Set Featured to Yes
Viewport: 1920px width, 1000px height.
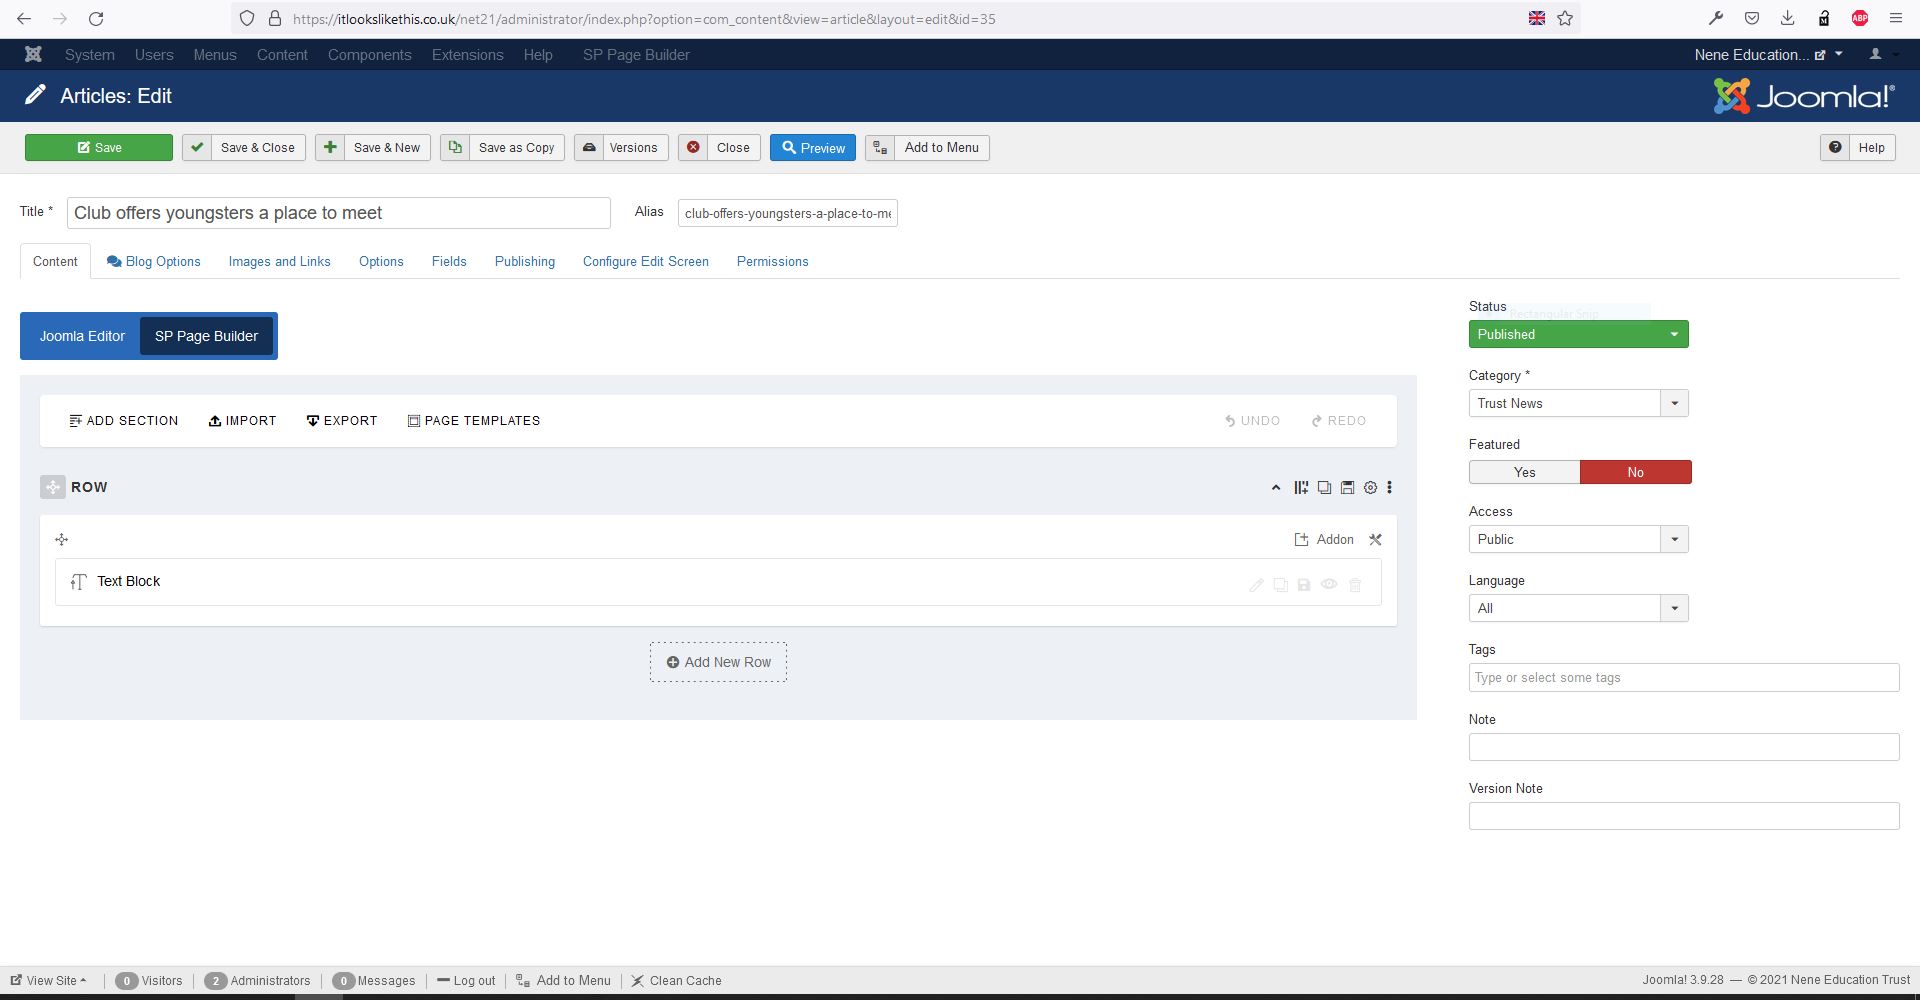[x=1524, y=471]
